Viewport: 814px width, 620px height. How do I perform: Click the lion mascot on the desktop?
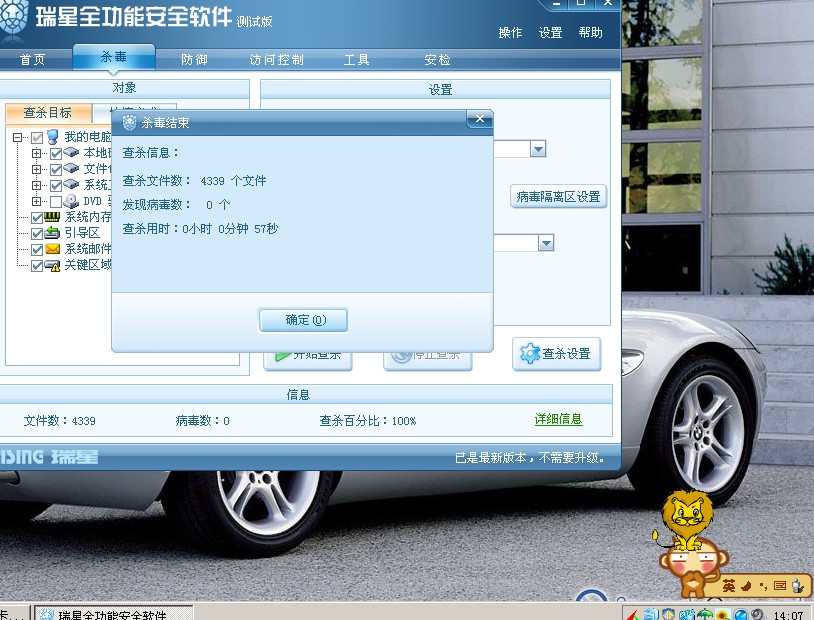pos(686,519)
